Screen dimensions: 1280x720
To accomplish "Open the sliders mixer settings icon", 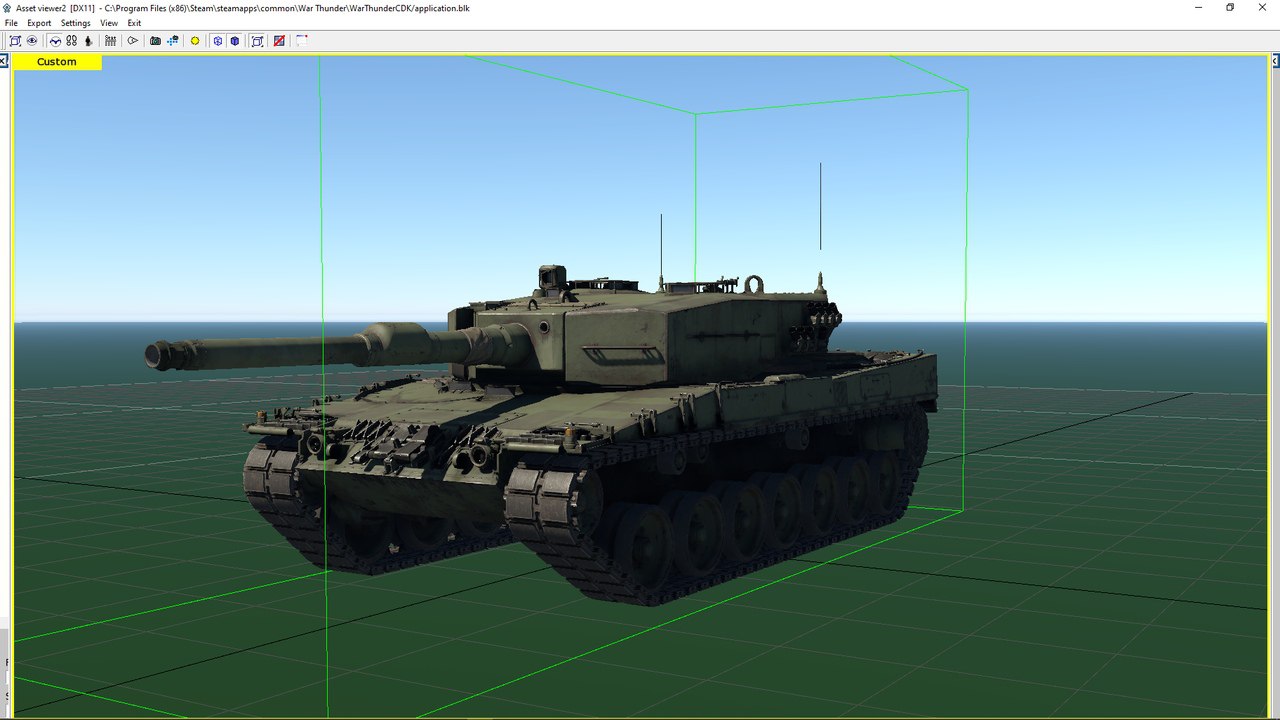I will pyautogui.click(x=110, y=41).
